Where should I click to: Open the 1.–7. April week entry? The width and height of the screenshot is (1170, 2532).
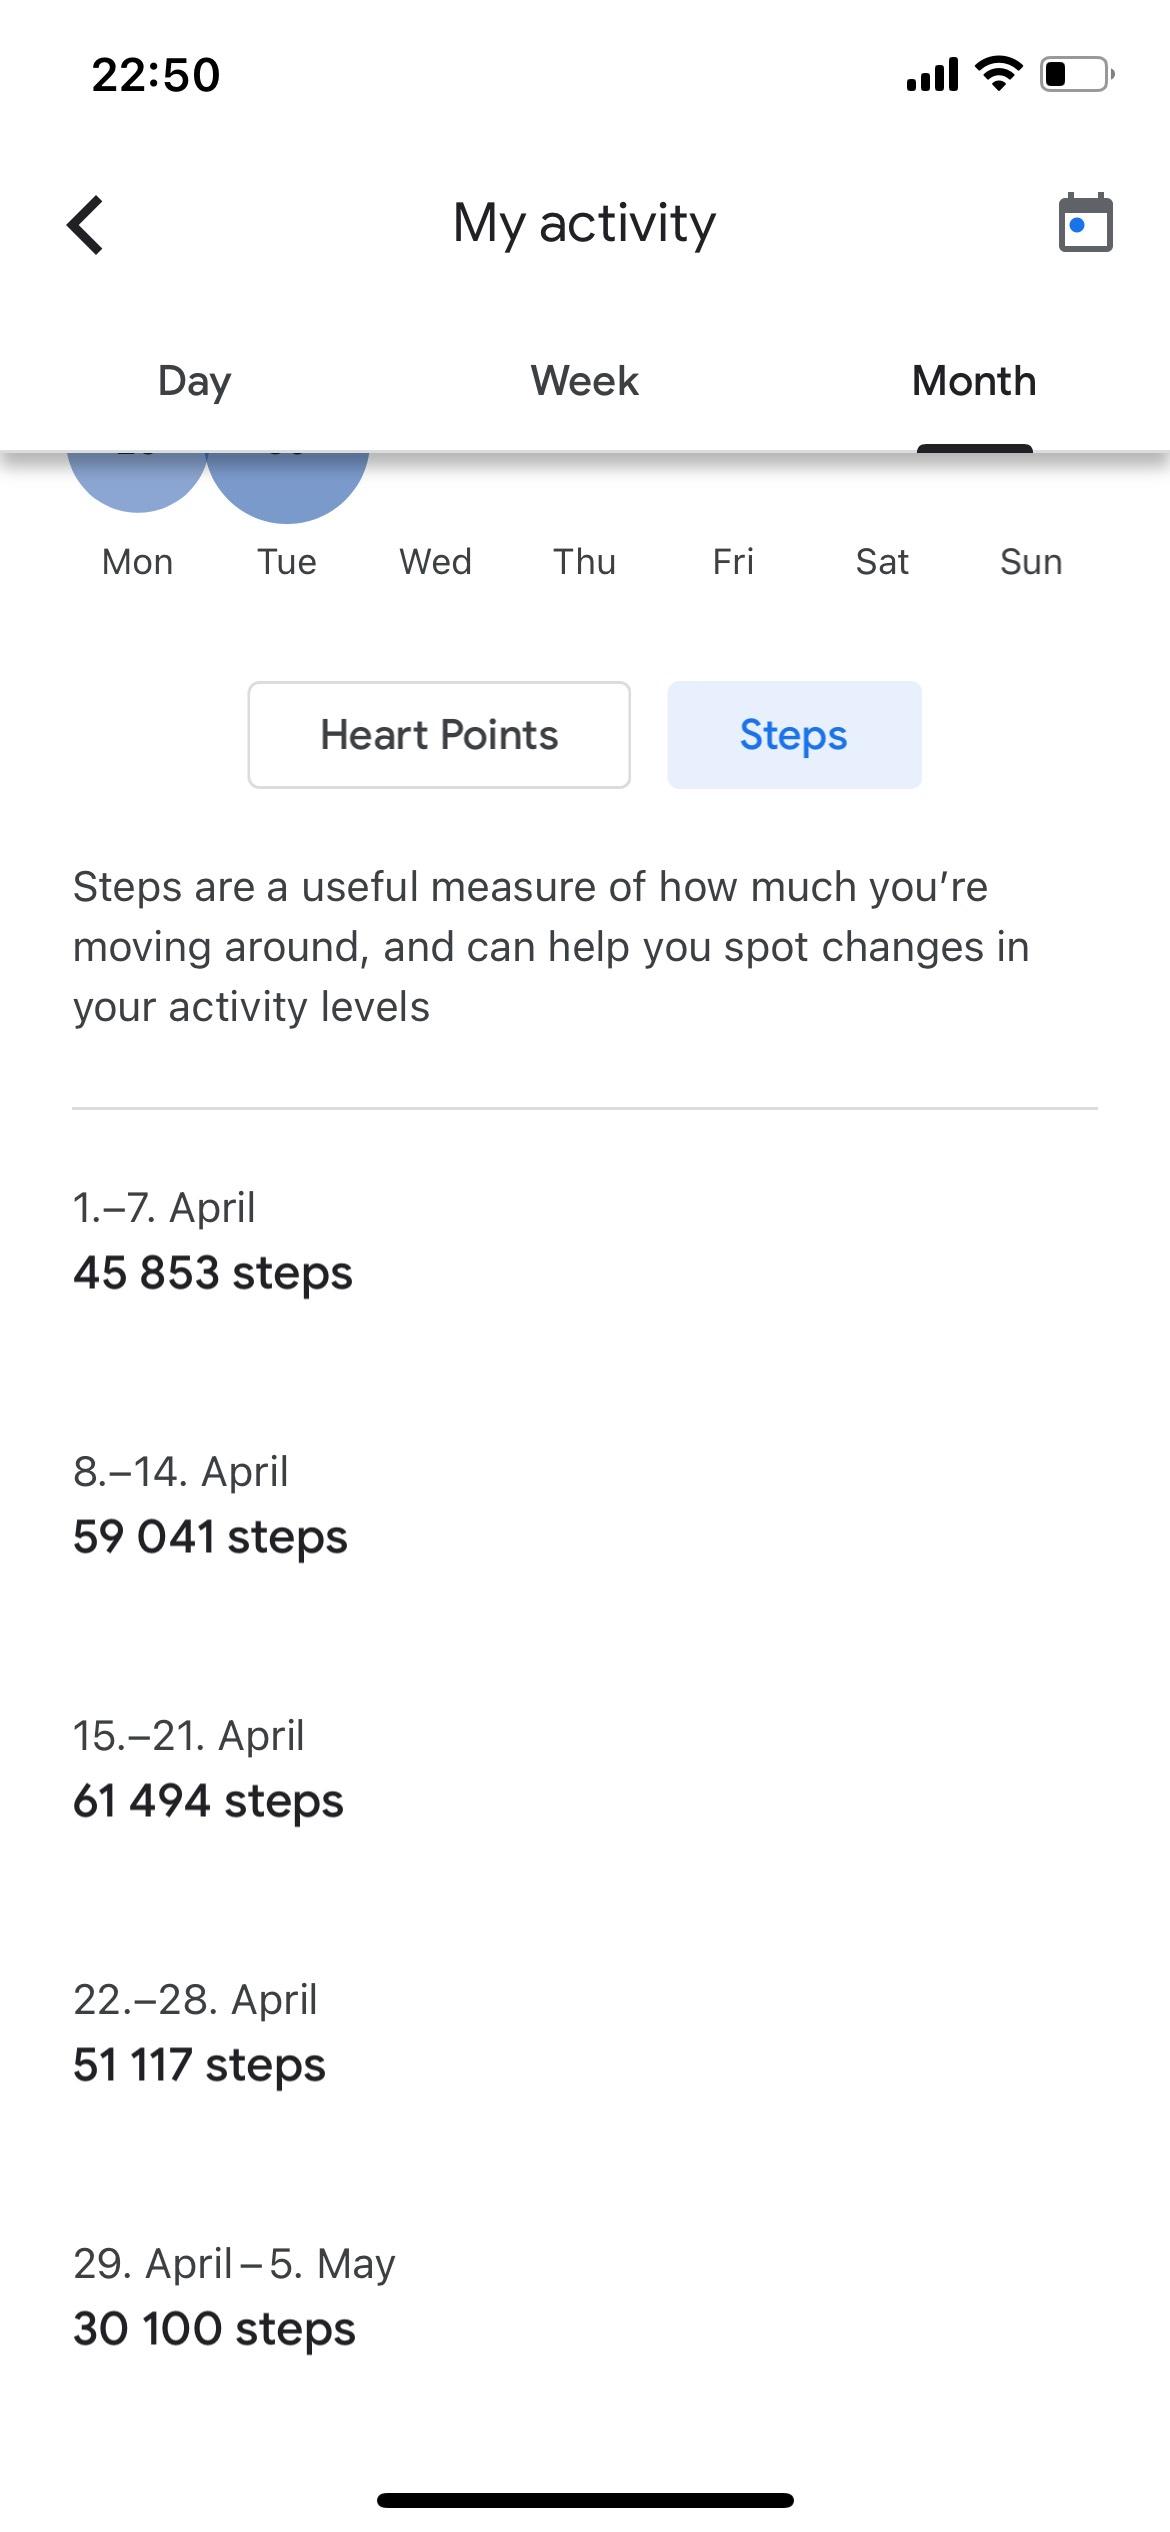pyautogui.click(x=213, y=1241)
